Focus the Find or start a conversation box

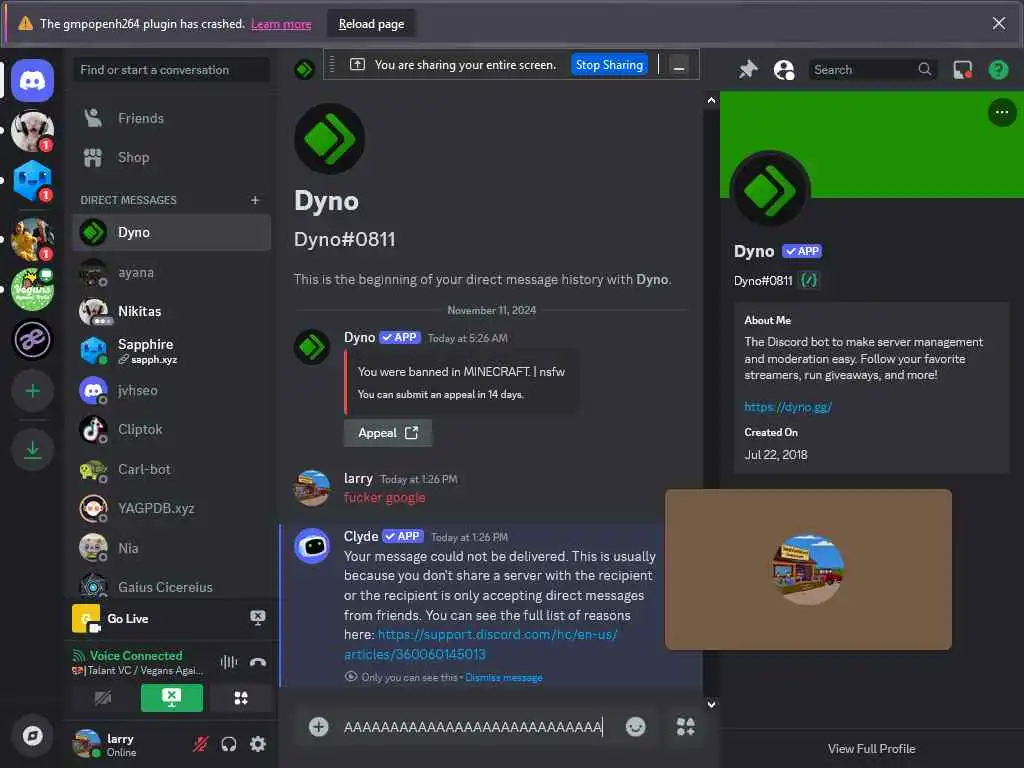[x=171, y=70]
